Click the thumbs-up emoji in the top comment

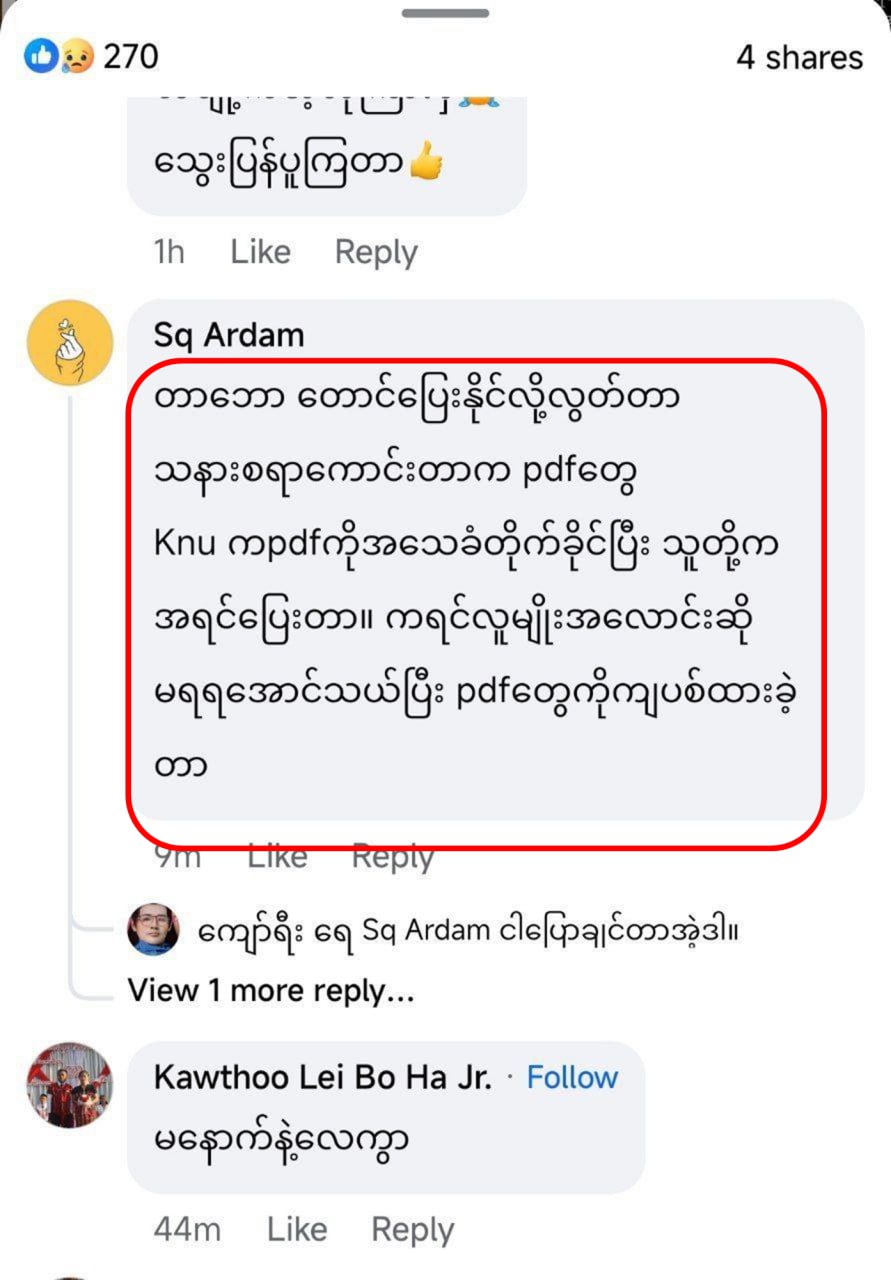[426, 163]
